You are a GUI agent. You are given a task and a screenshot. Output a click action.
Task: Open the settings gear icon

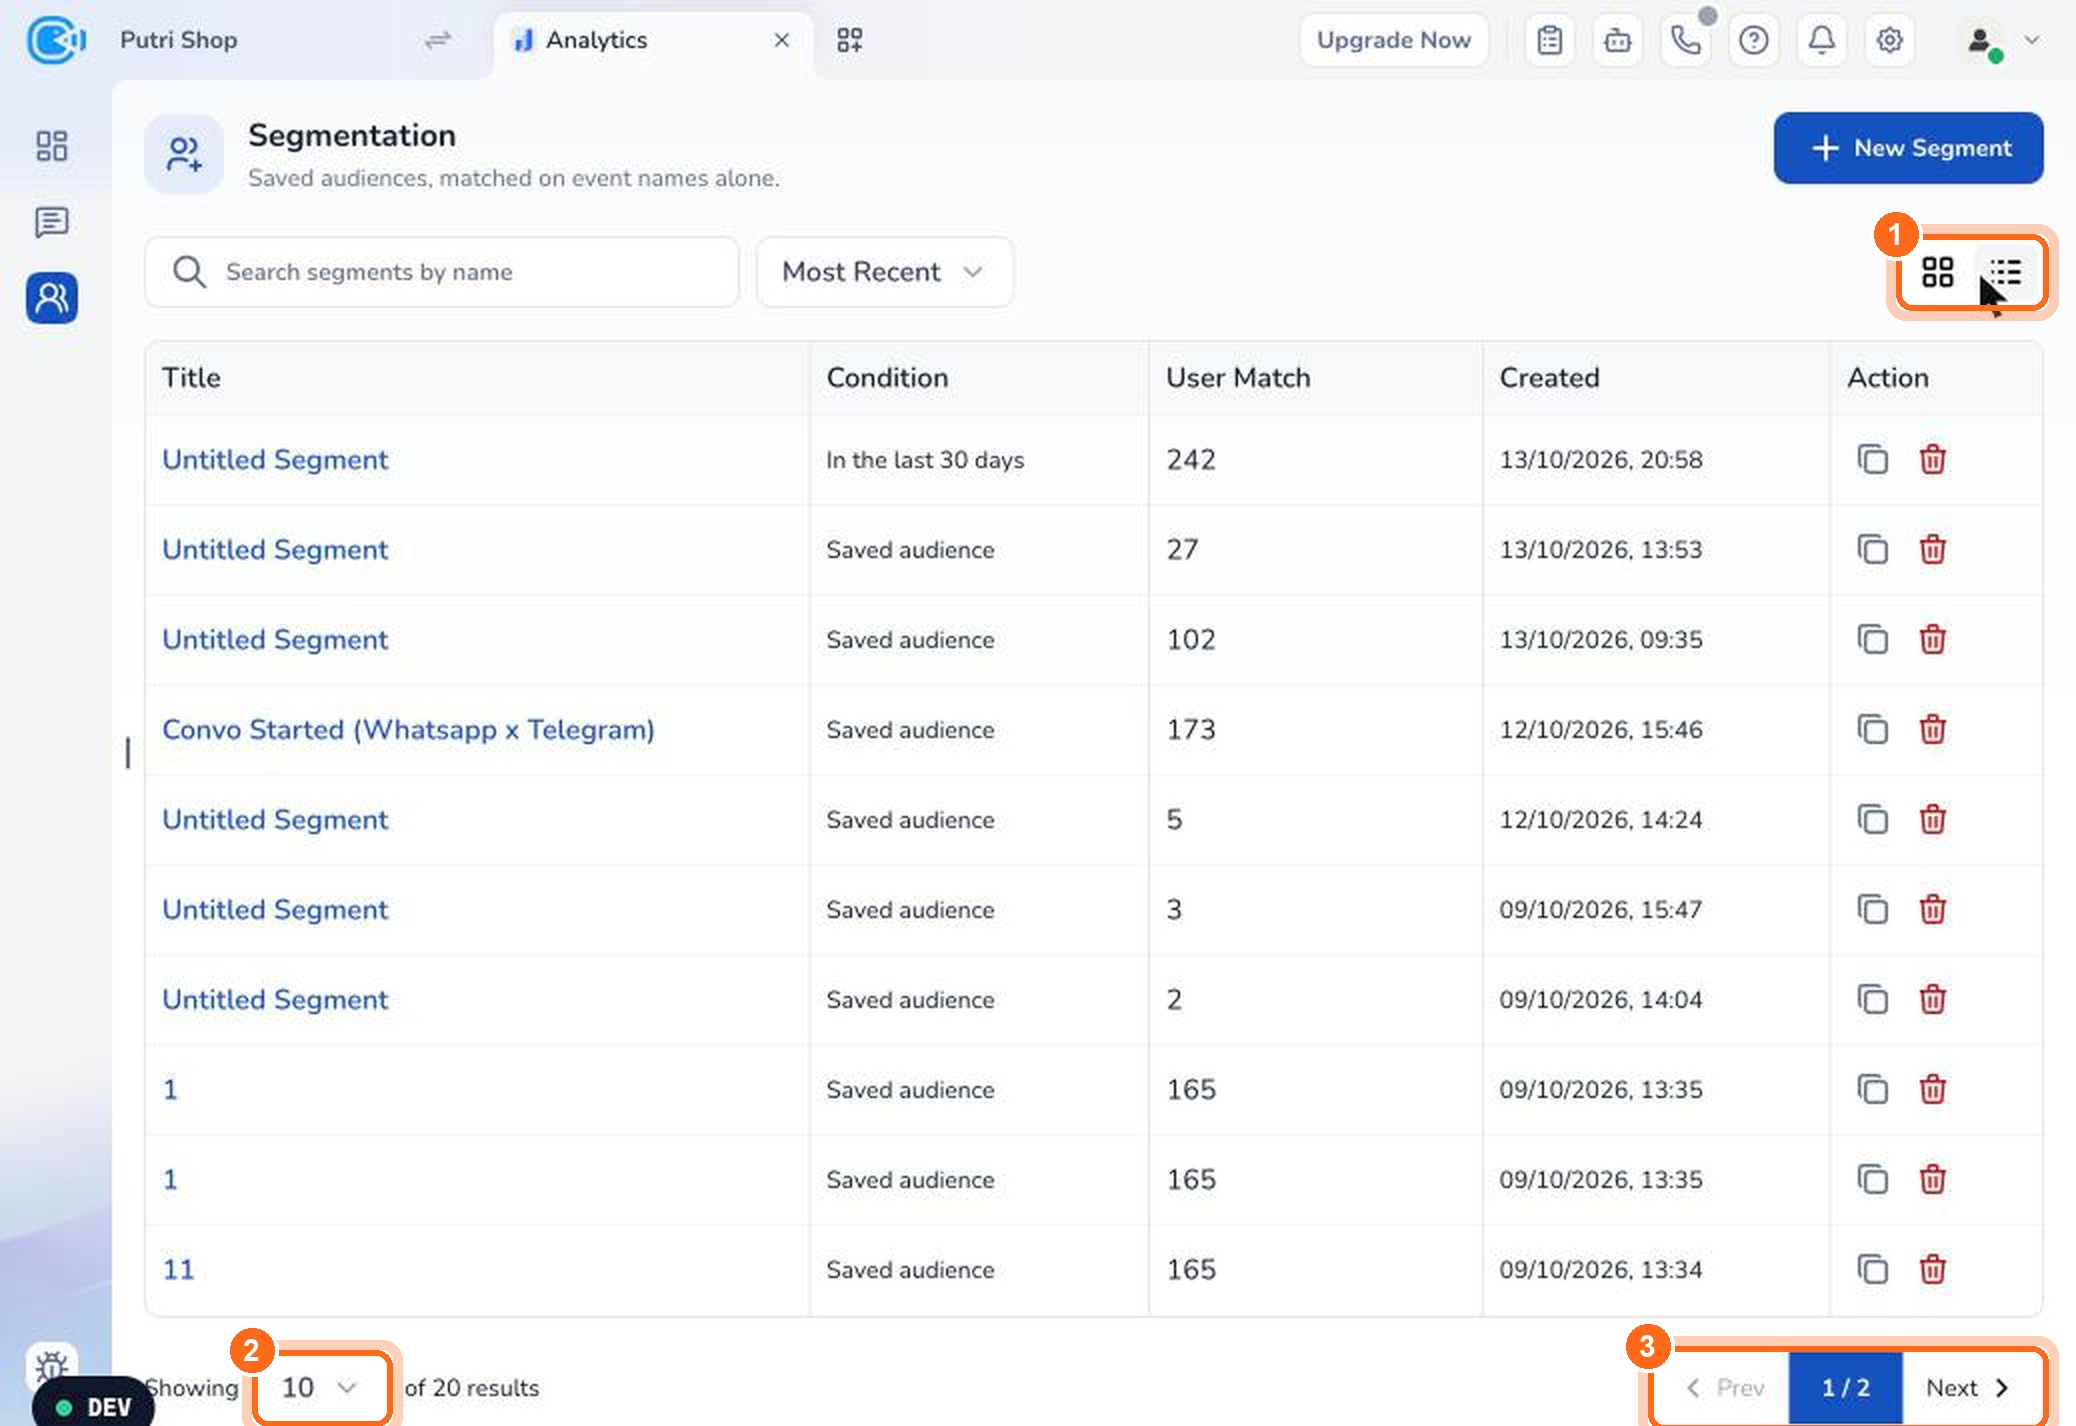(x=1890, y=40)
